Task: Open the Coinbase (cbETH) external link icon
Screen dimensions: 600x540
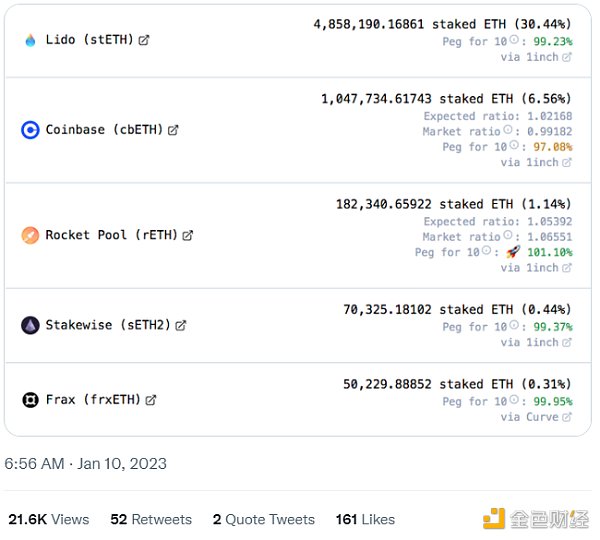Action: click(x=173, y=130)
